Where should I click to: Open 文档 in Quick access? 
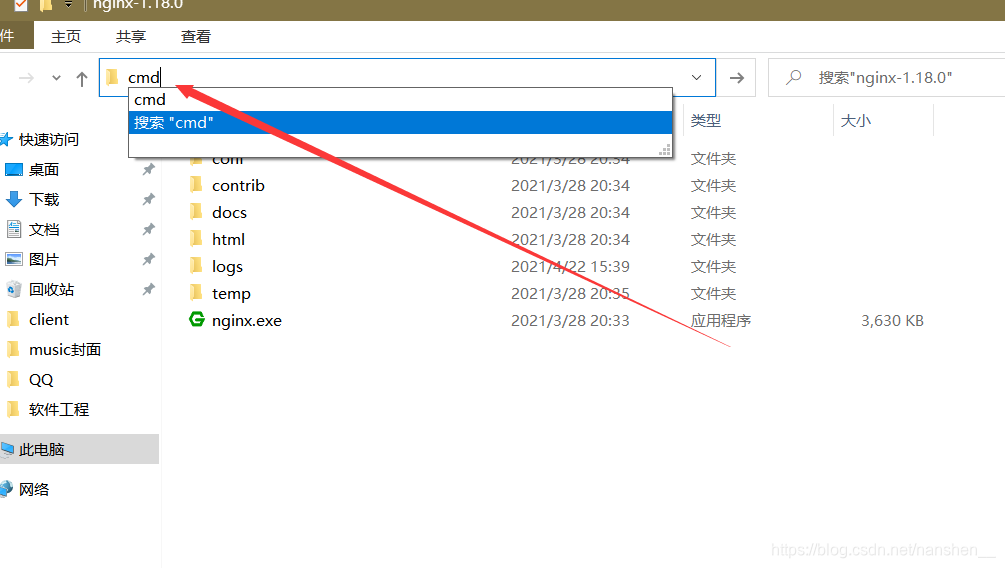point(44,230)
